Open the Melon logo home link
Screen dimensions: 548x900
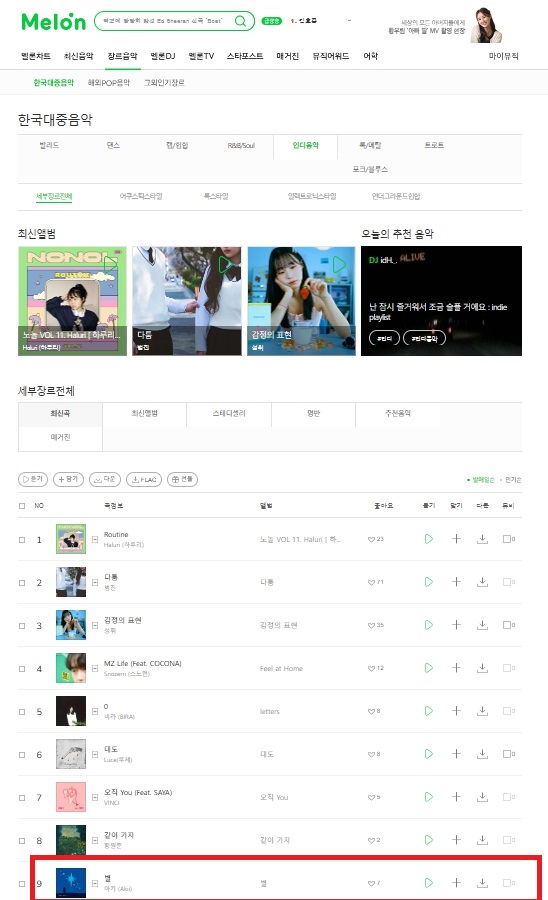pos(53,21)
